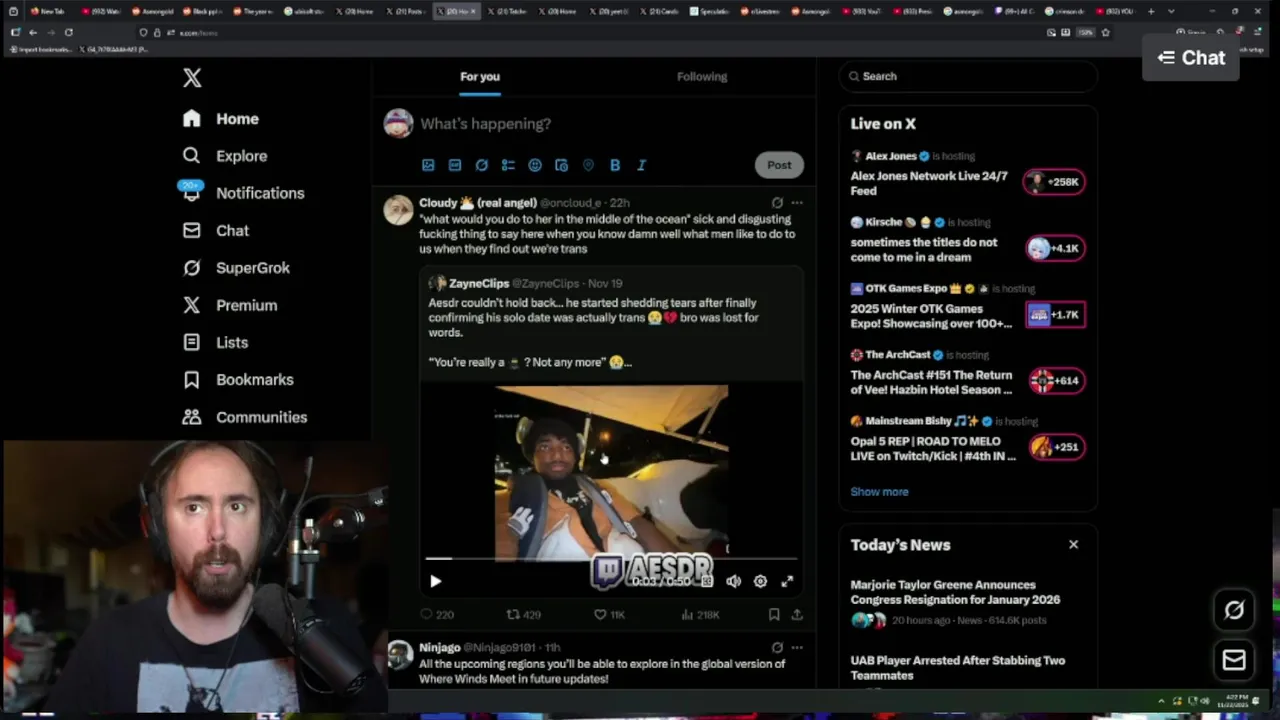Repost Cloudy tweet (429)

coord(523,615)
